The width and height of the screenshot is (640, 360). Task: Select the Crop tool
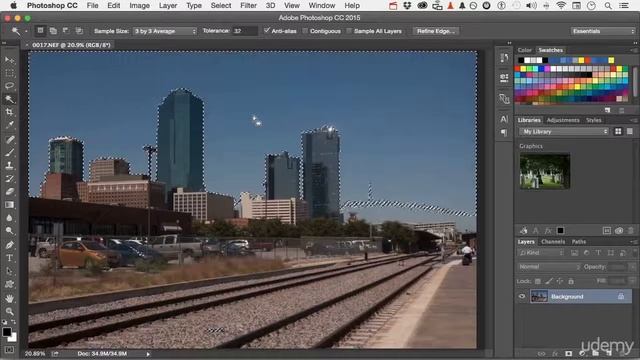coord(9,112)
